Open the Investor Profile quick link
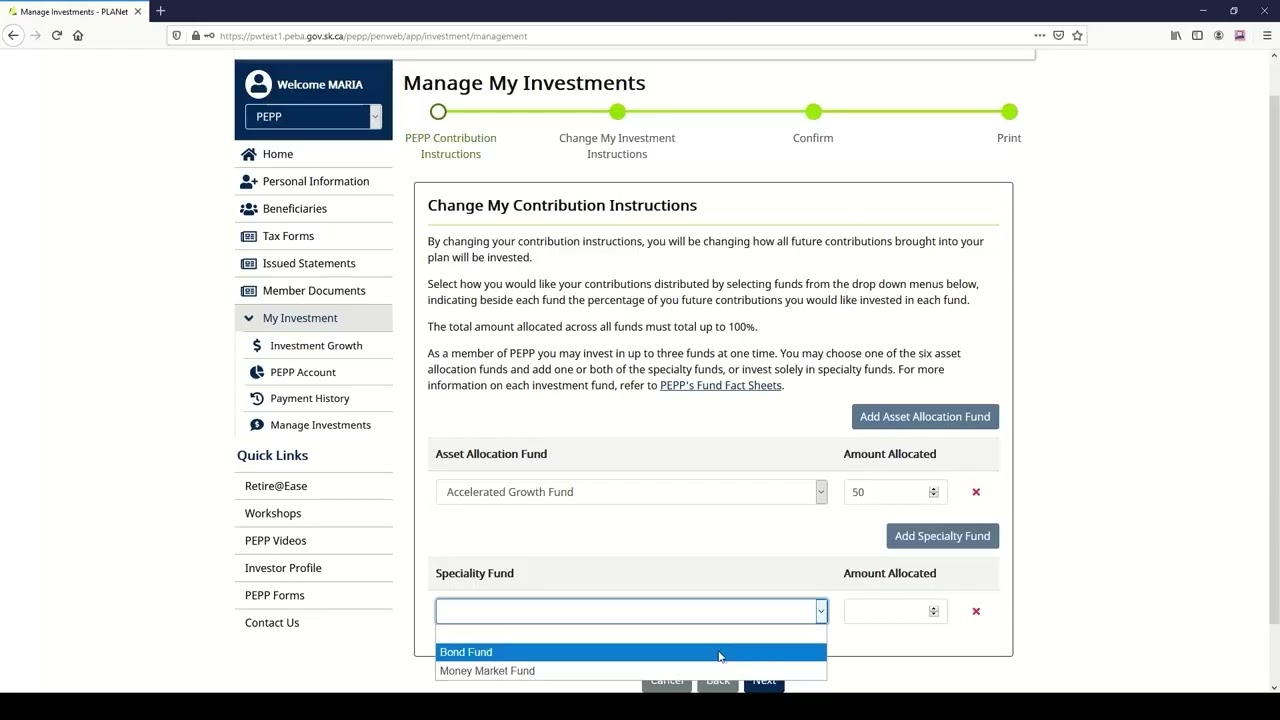The image size is (1280, 720). (x=283, y=568)
